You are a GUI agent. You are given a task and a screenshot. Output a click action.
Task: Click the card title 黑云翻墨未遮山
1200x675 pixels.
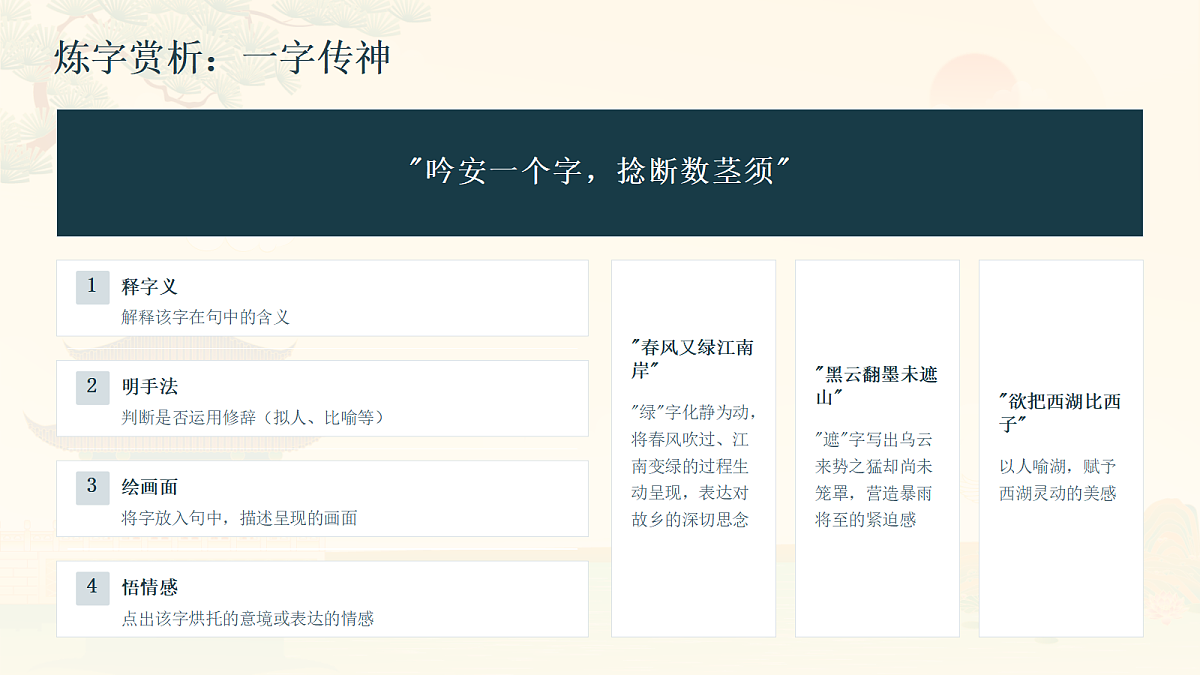[x=877, y=386]
